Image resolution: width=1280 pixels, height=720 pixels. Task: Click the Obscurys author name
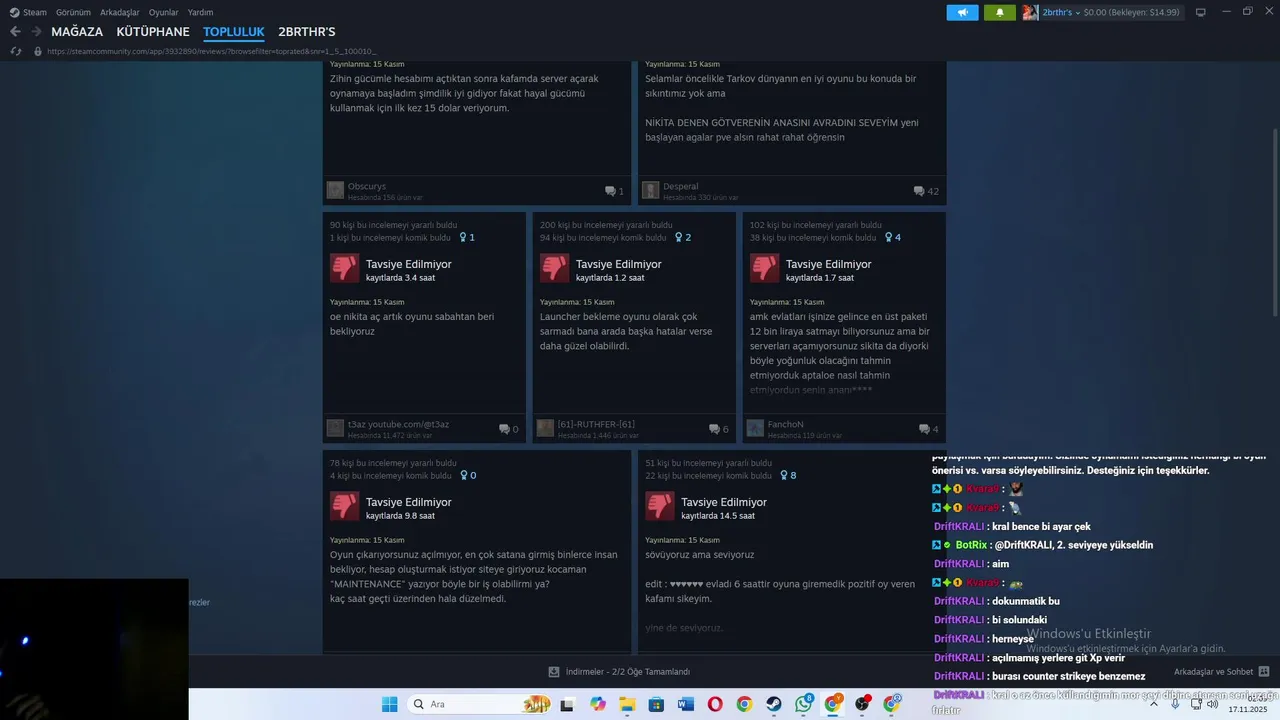coord(367,186)
